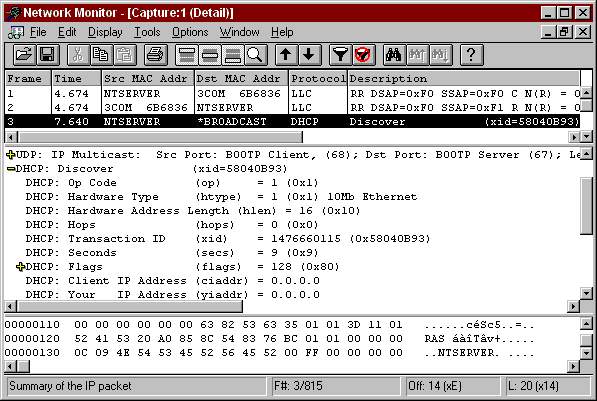The height and width of the screenshot is (401, 597).
Task: Click hex pane scroll left arrow
Action: click(10, 366)
